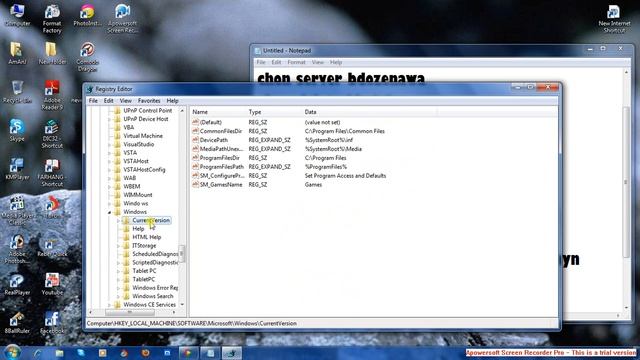This screenshot has height=360, width=640.
Task: Select the Virtual Machine key
Action: click(x=143, y=136)
